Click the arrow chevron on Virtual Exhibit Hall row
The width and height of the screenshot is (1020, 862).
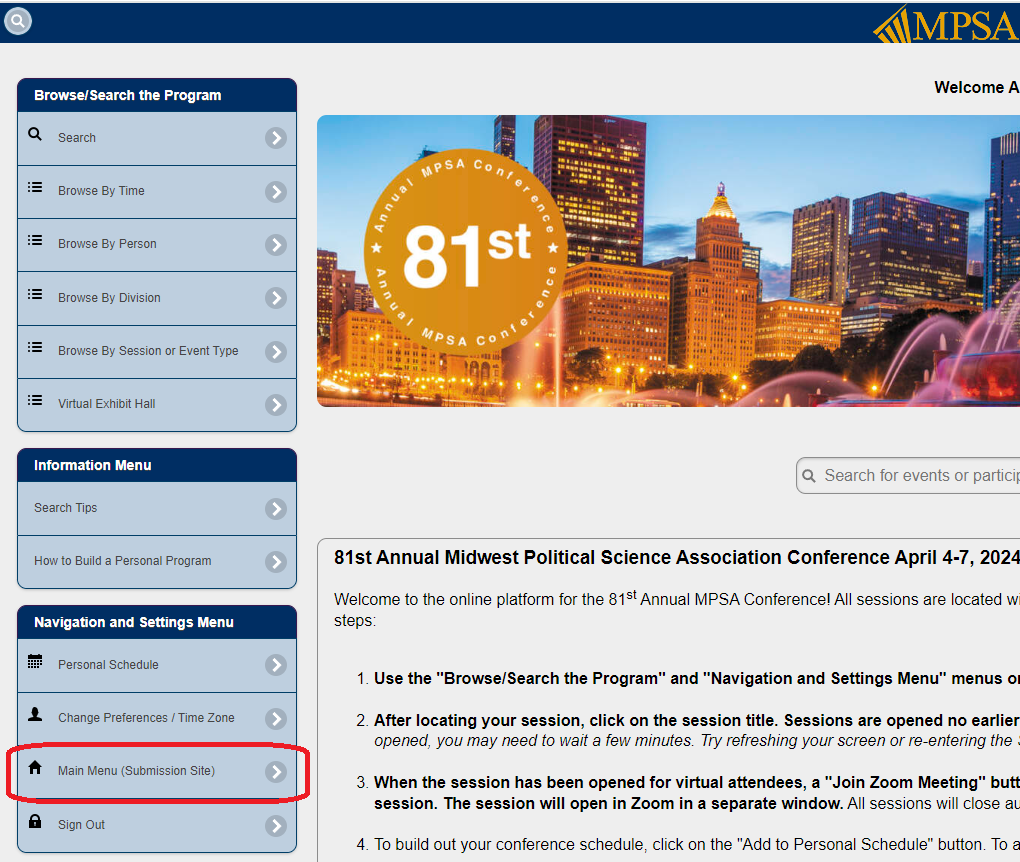coord(276,405)
